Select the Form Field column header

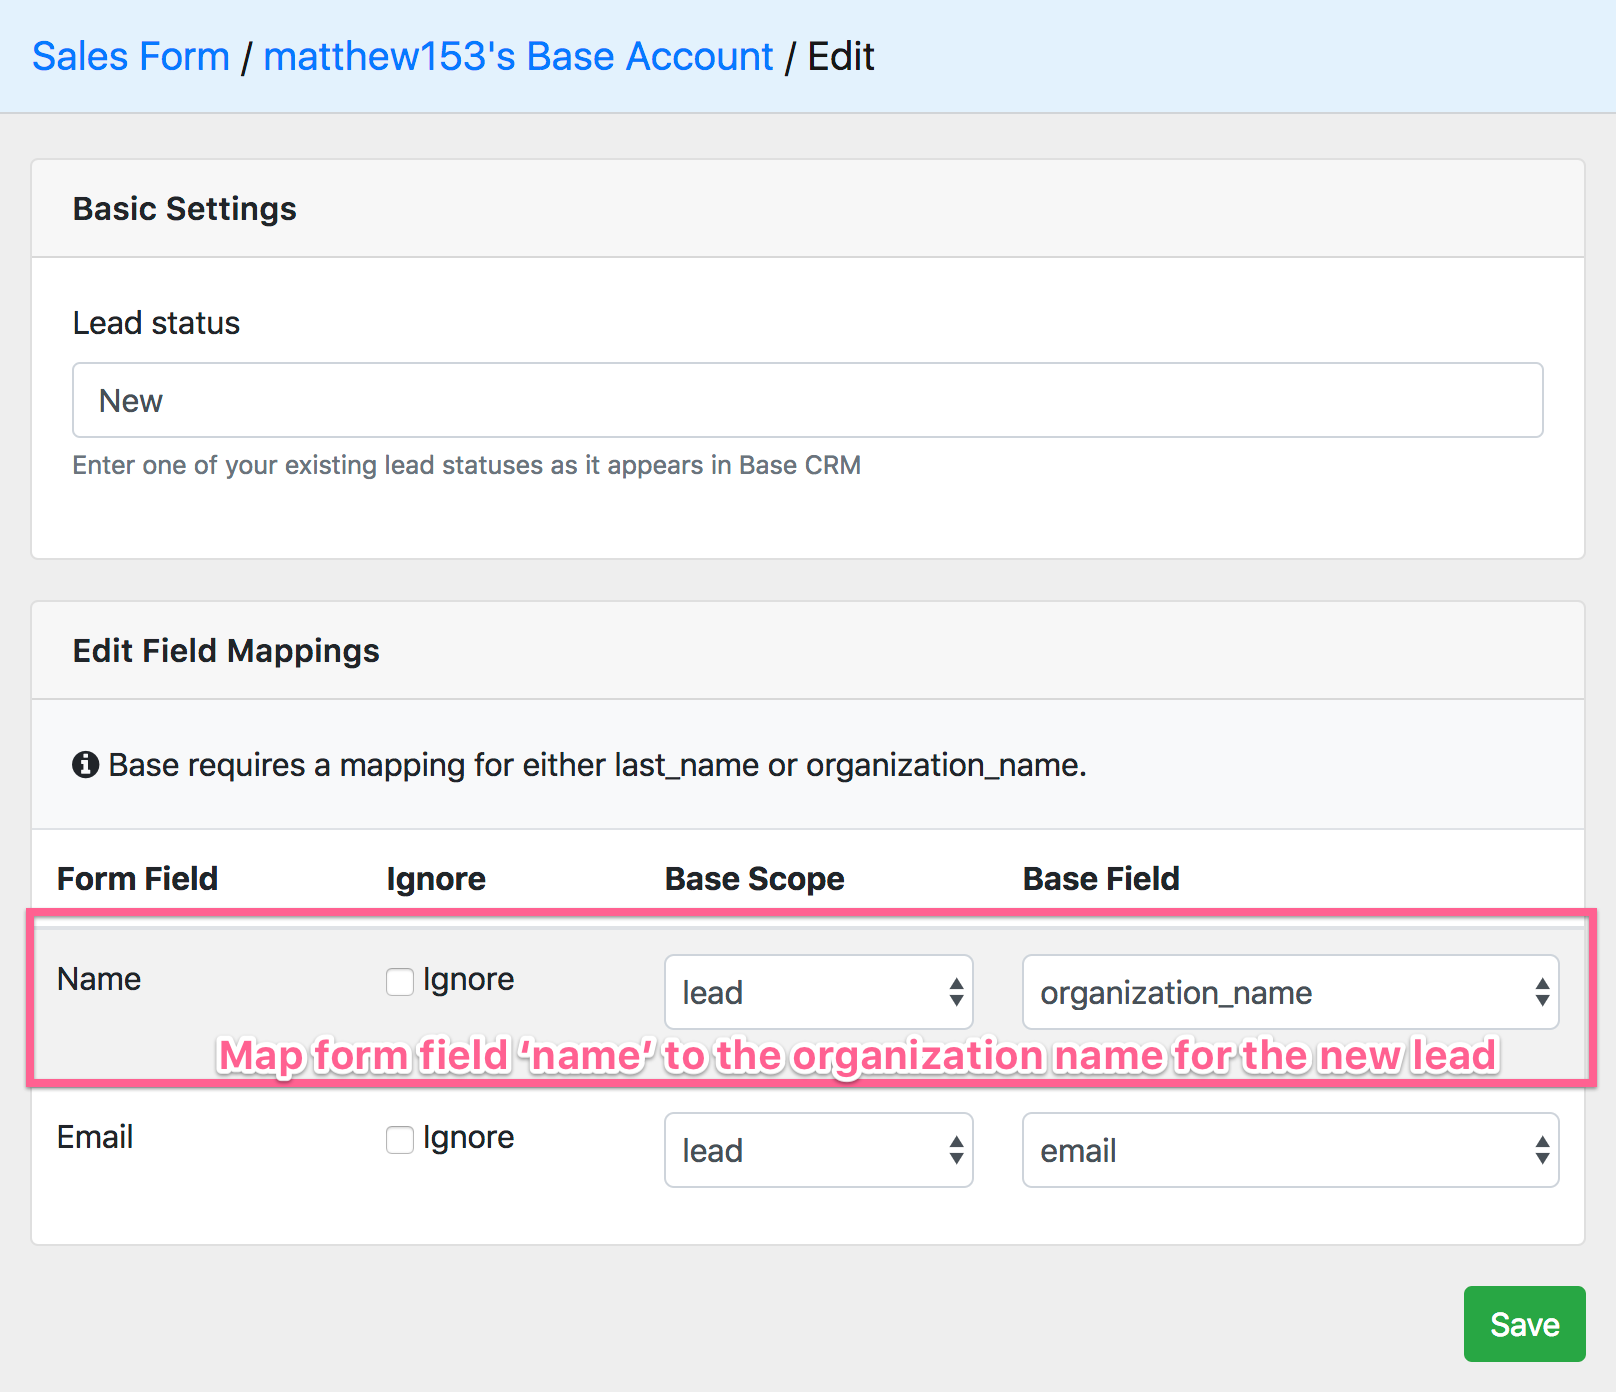[x=137, y=878]
